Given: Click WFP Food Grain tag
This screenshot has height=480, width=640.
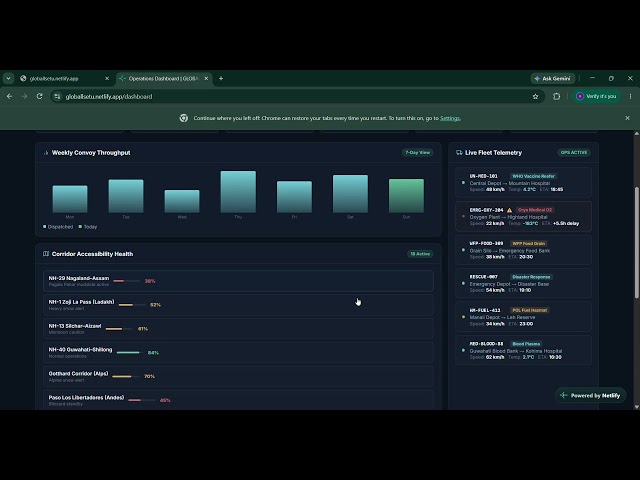Looking at the screenshot, I should [x=528, y=243].
